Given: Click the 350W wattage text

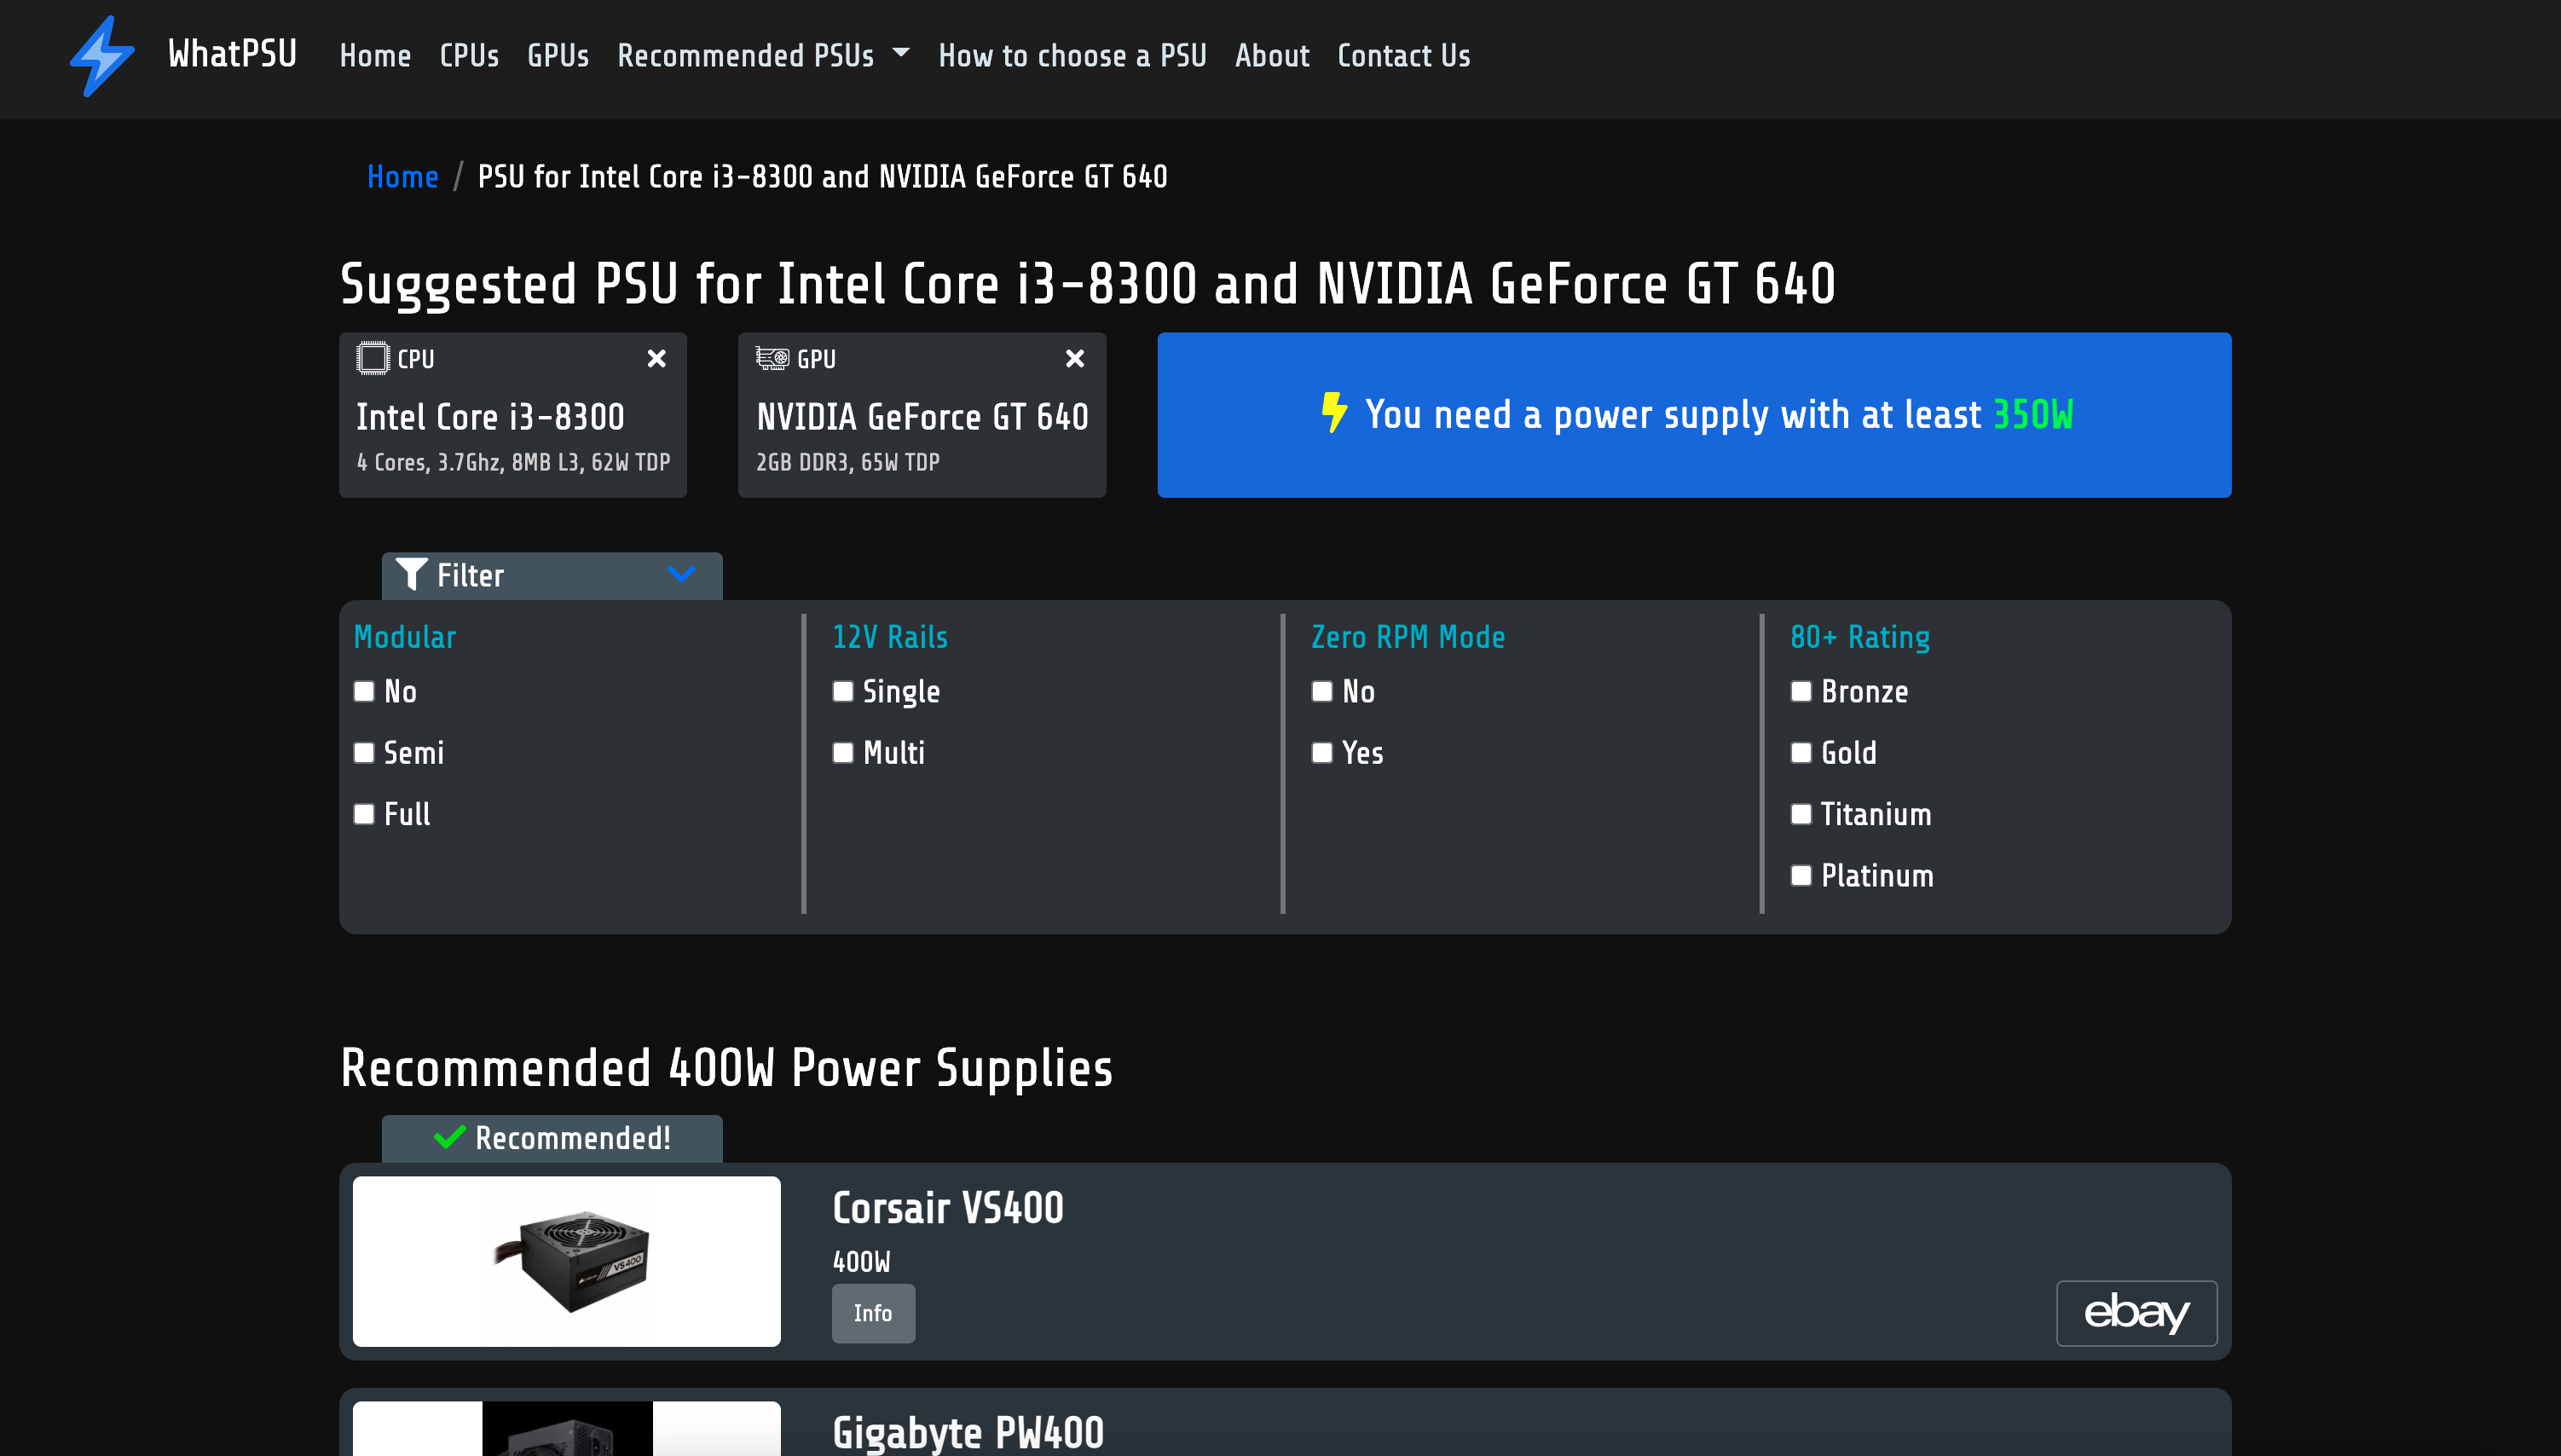Looking at the screenshot, I should click(x=2033, y=414).
